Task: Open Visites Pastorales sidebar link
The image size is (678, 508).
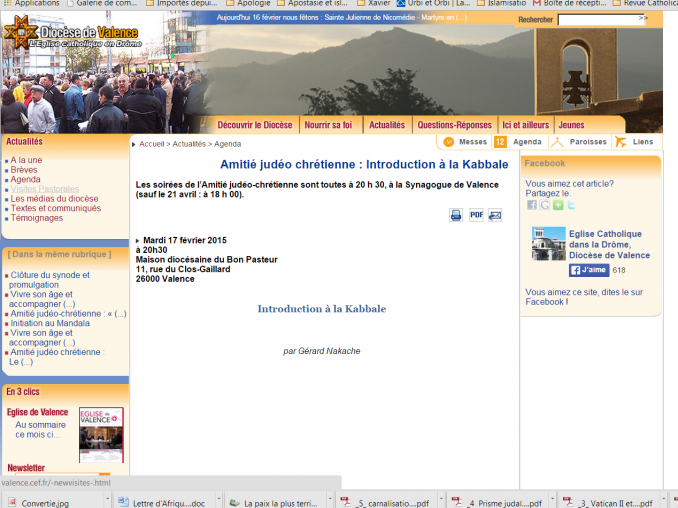Action: pos(45,189)
